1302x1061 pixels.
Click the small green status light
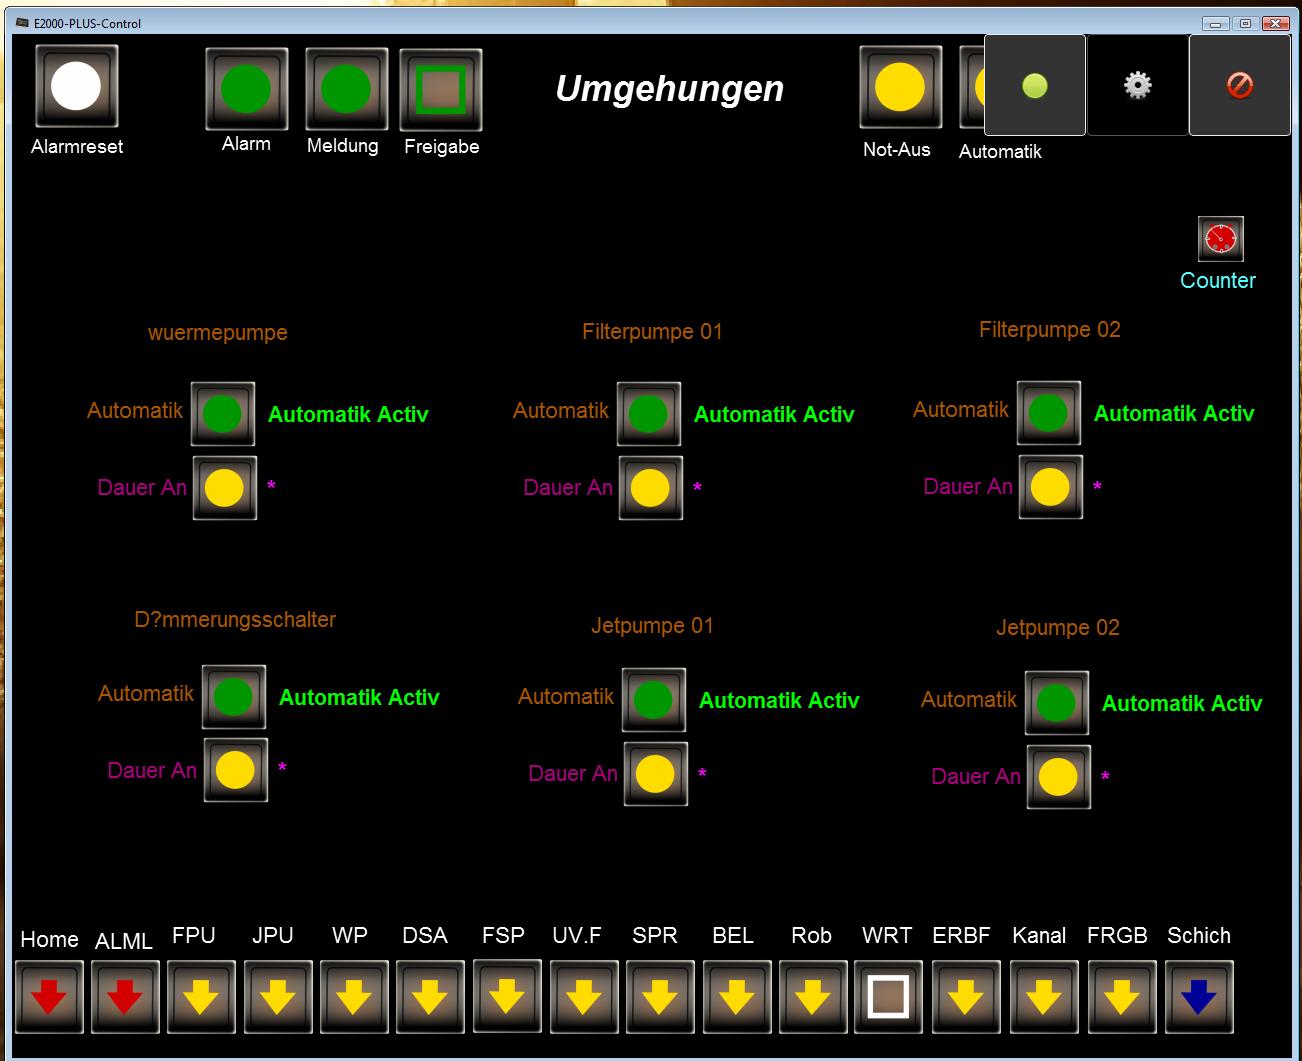[x=1035, y=86]
